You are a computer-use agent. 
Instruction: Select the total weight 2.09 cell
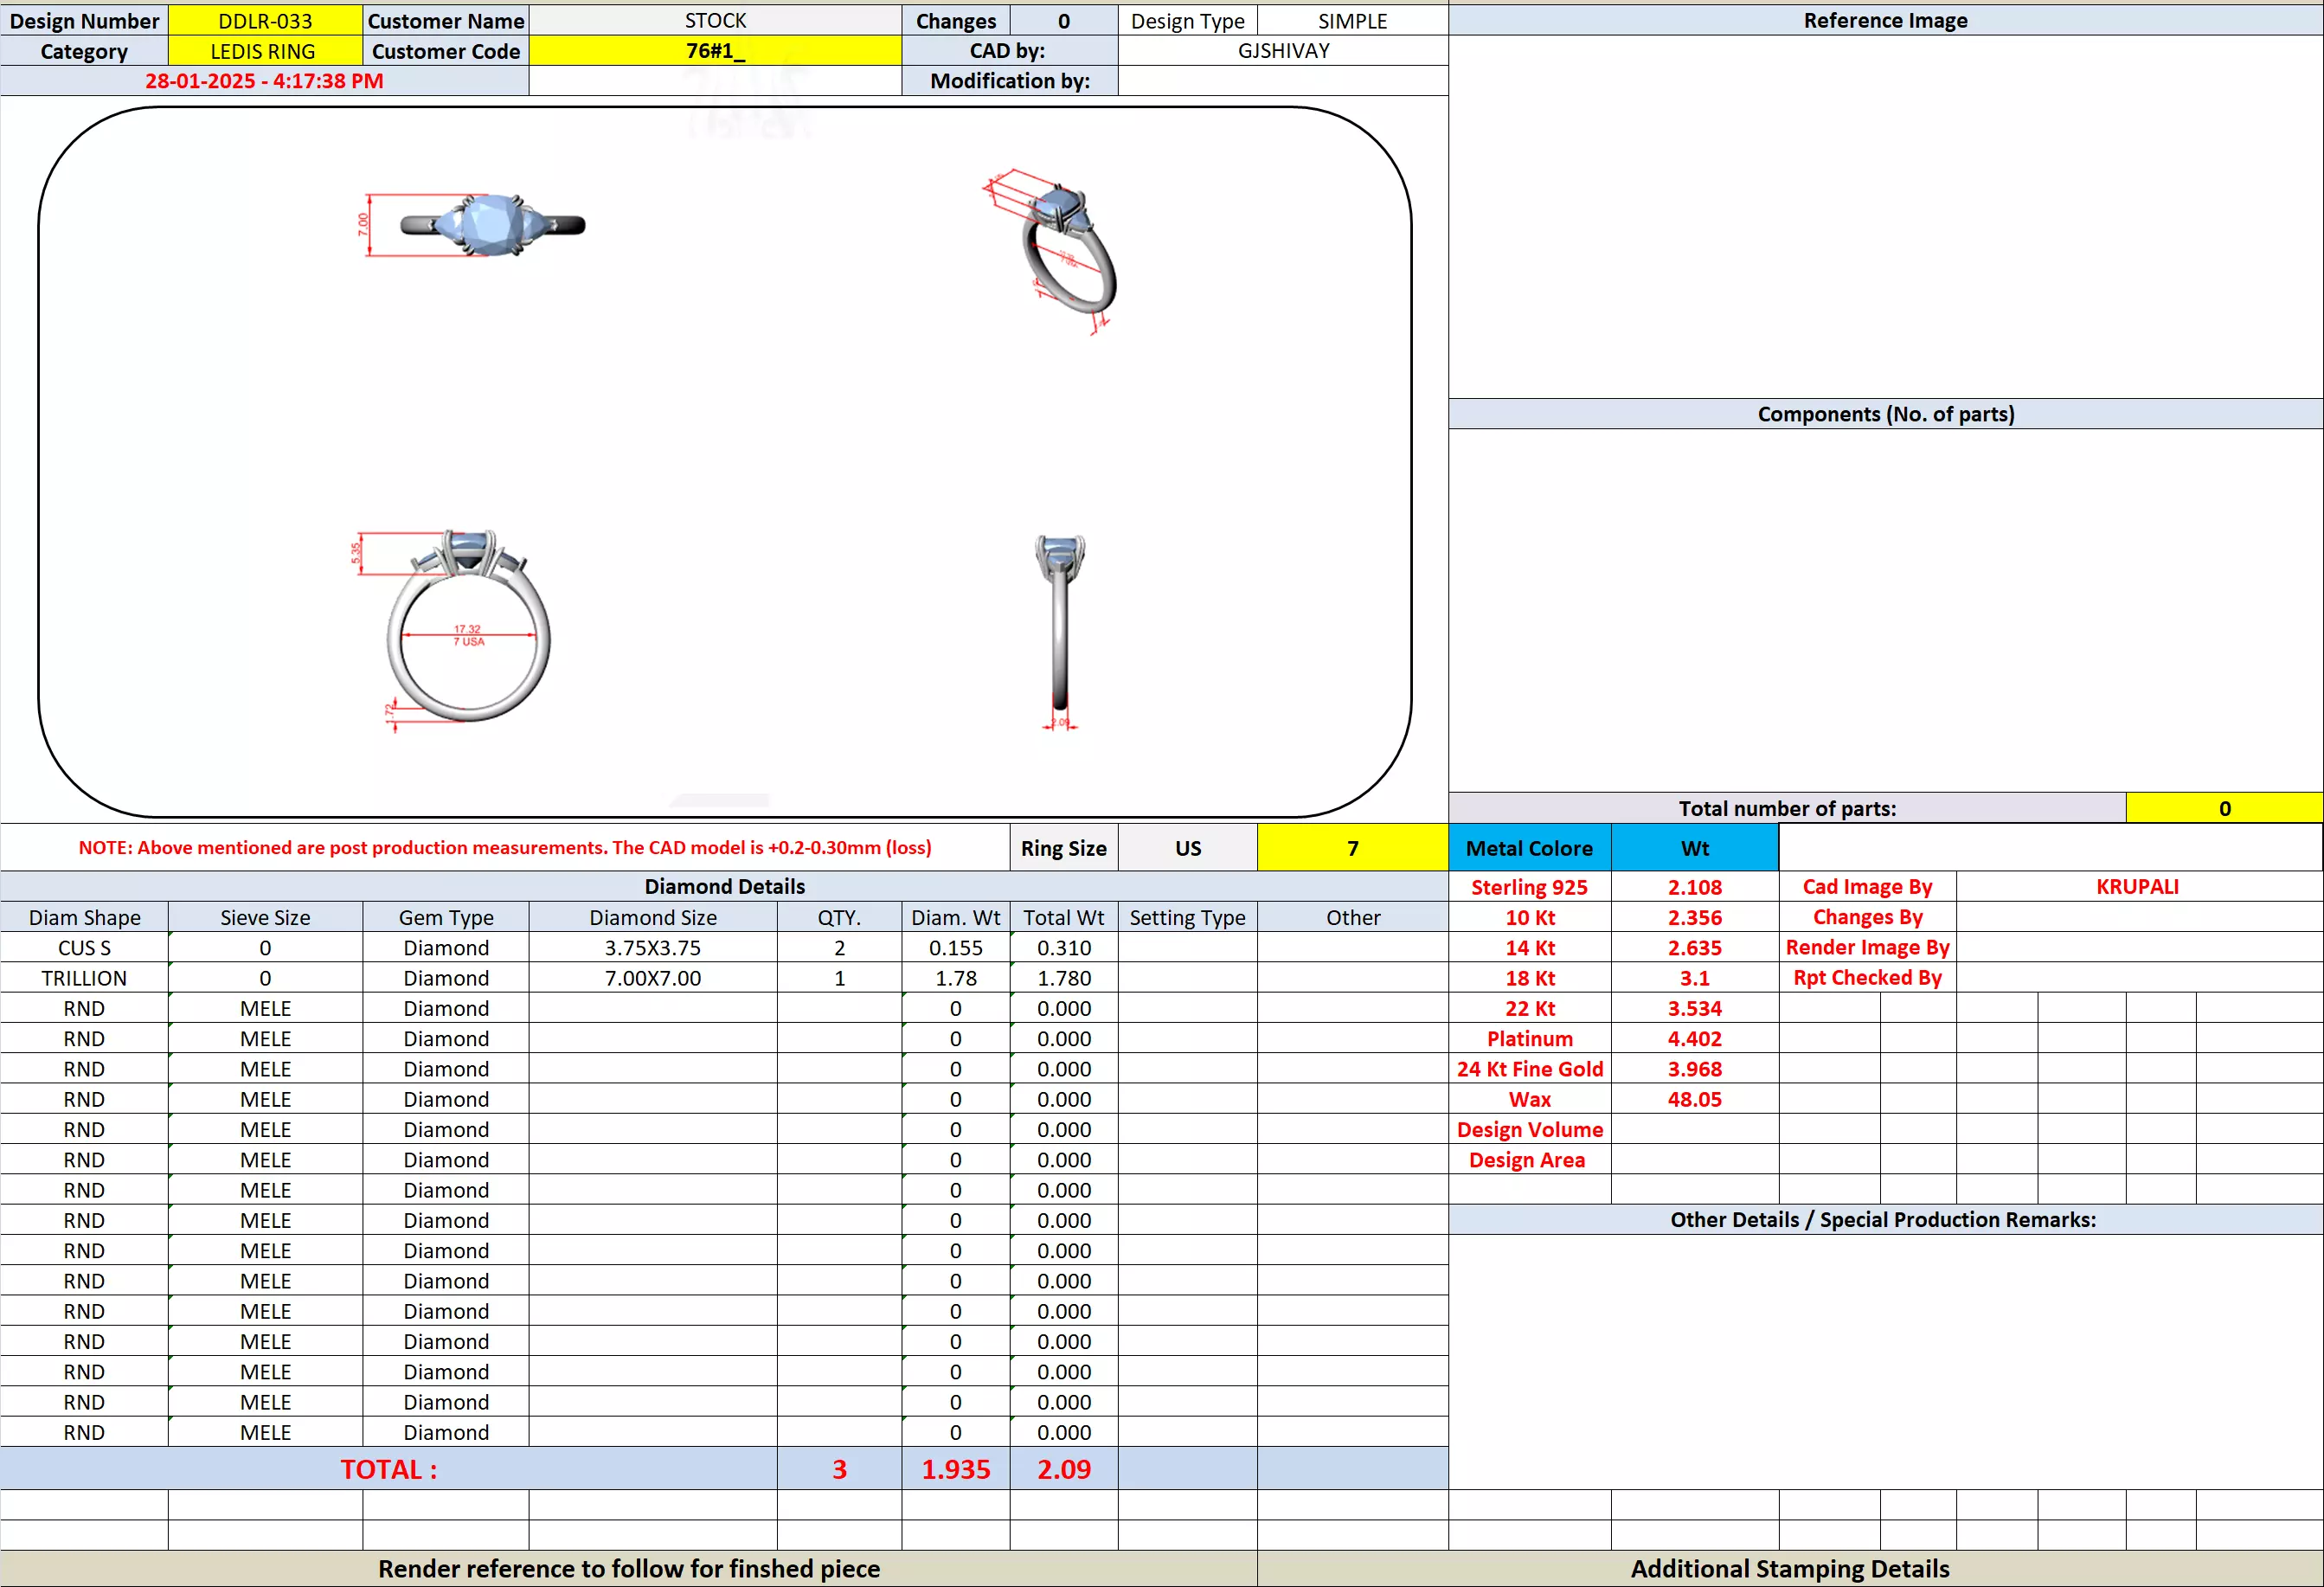pyautogui.click(x=1063, y=1469)
